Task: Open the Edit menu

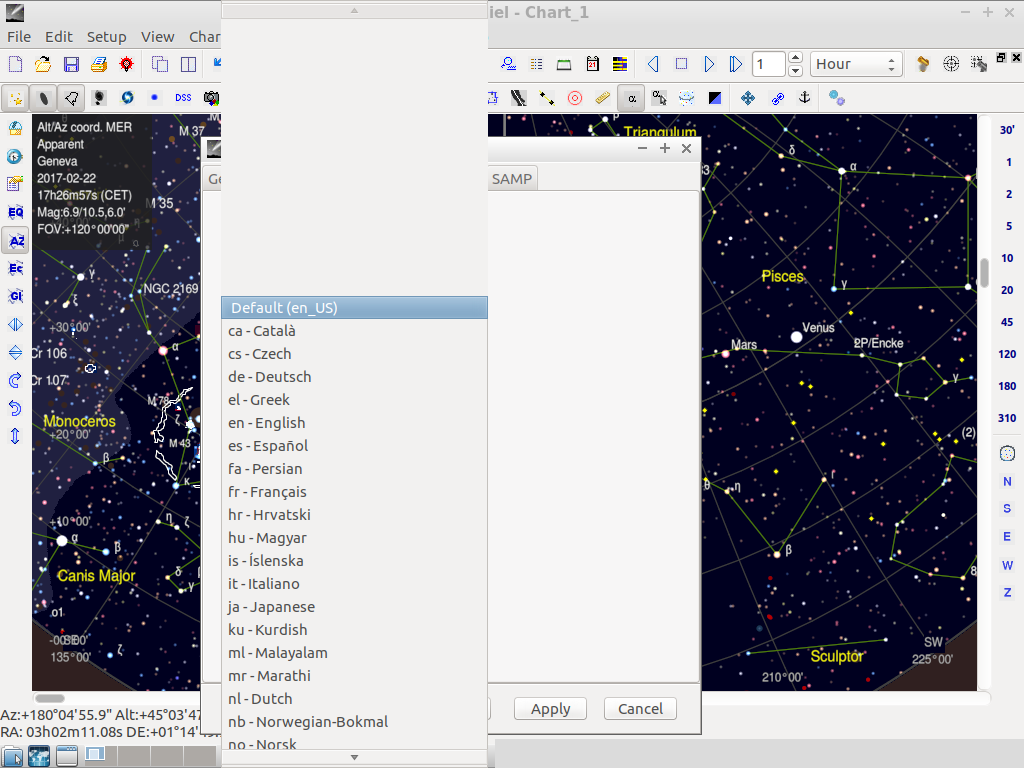Action: [x=59, y=37]
